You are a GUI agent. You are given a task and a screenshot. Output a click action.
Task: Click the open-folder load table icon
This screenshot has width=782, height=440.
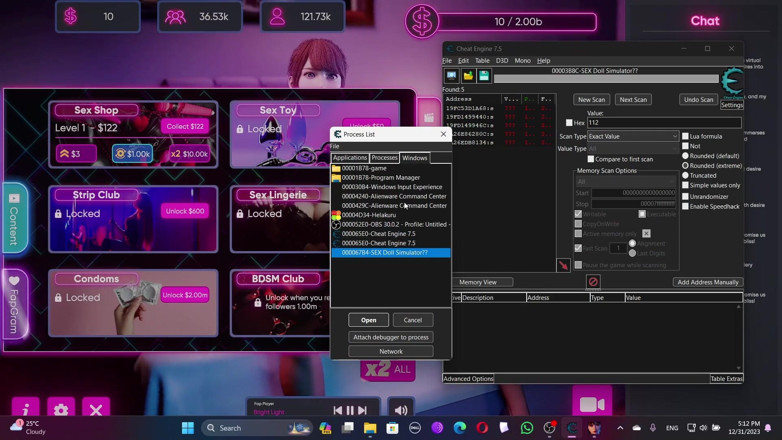[468, 76]
